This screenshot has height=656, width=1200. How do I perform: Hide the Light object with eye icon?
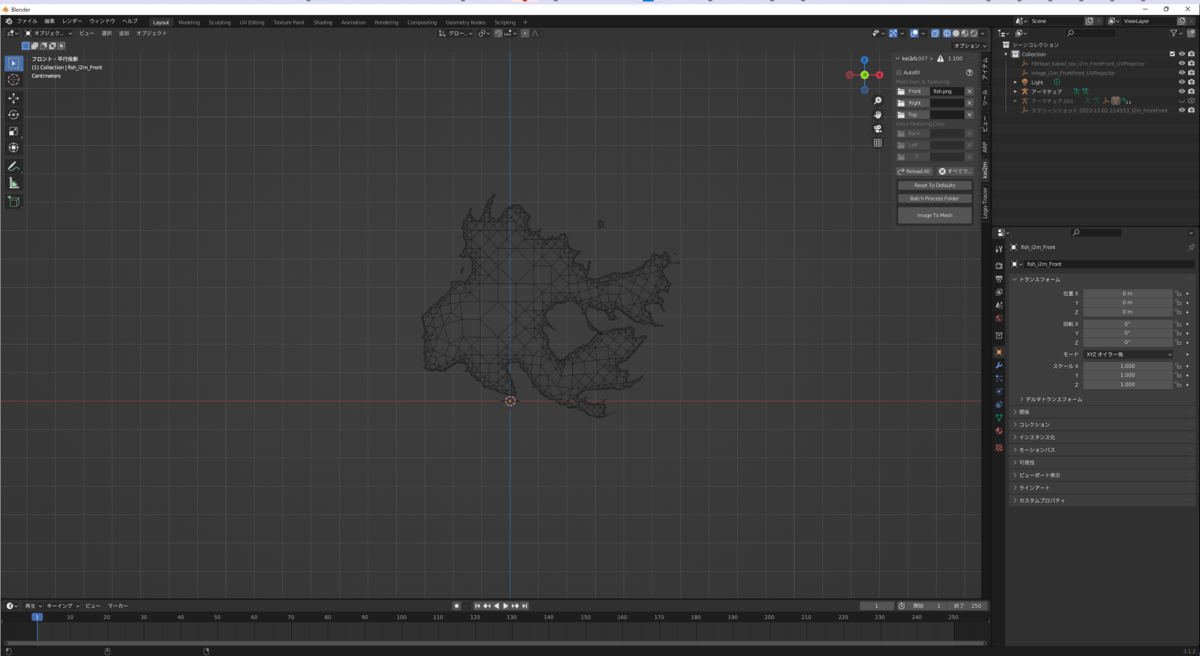pos(1181,82)
